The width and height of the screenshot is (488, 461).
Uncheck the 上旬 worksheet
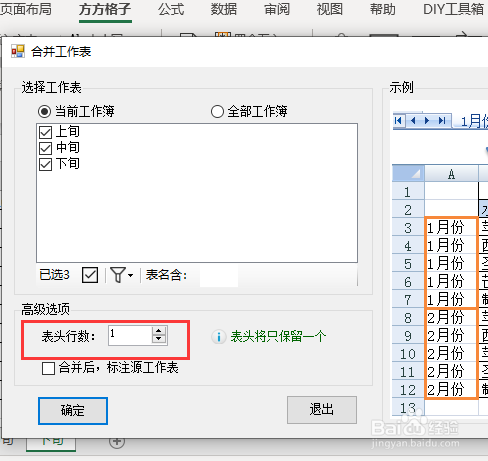(x=46, y=132)
